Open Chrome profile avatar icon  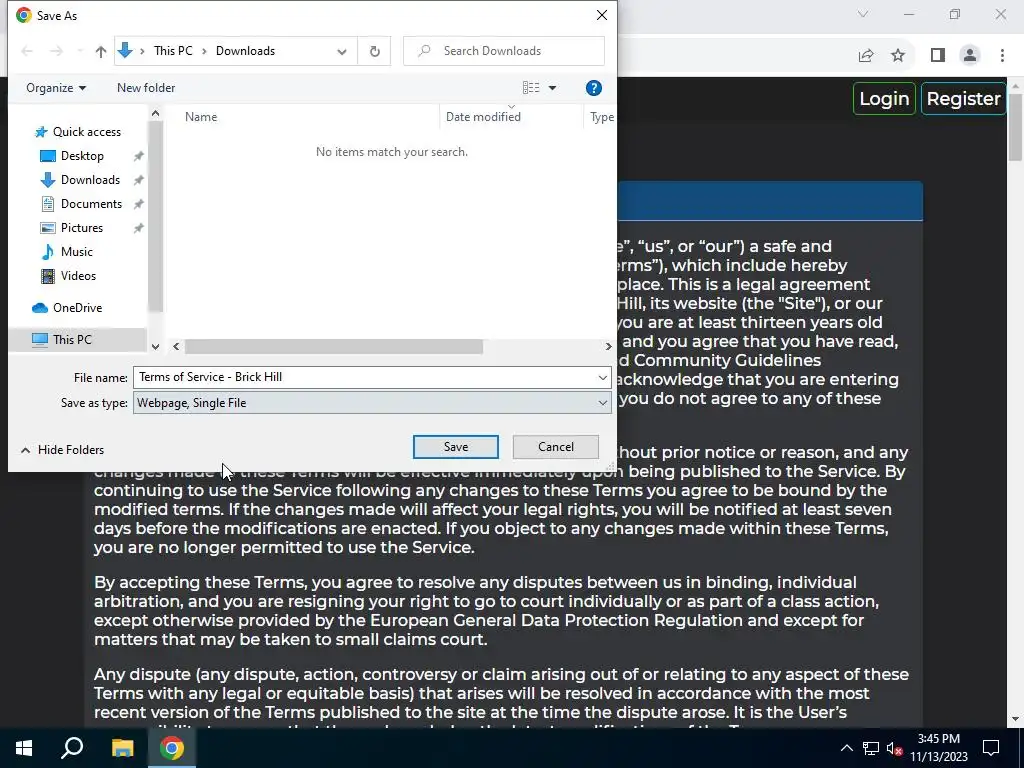pyautogui.click(x=970, y=56)
